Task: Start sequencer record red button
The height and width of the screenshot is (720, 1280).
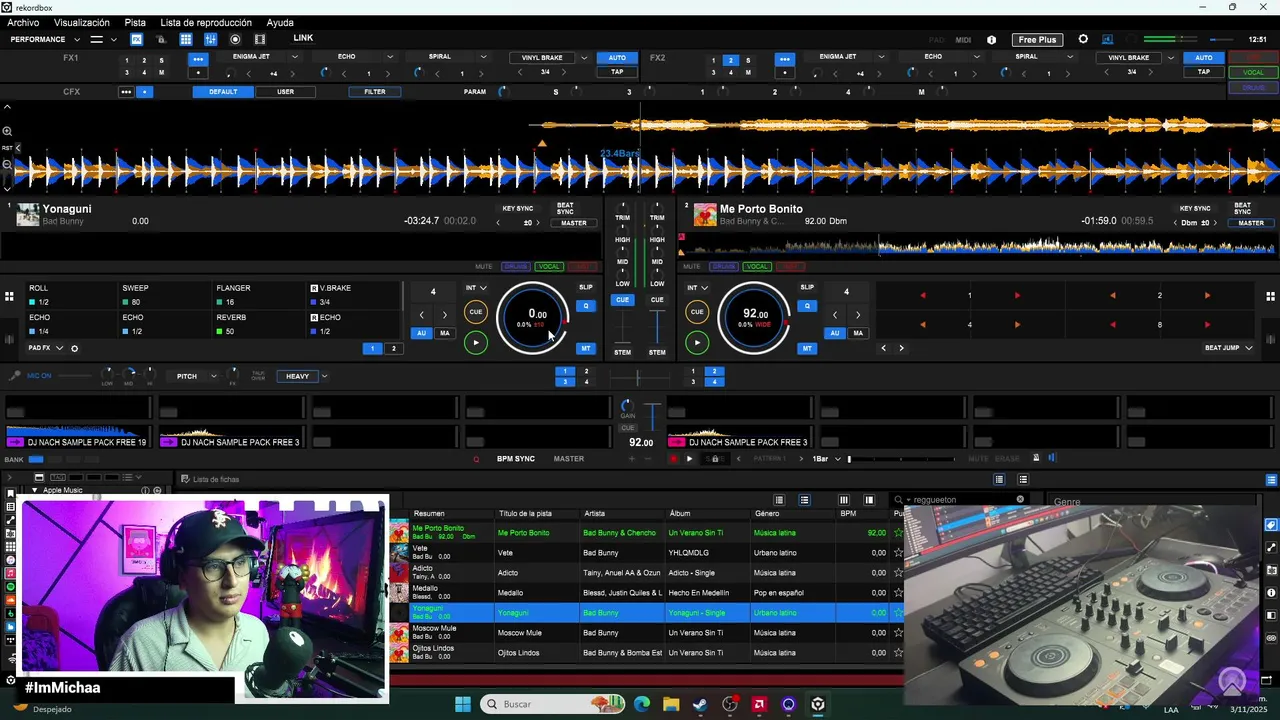Action: tap(673, 459)
